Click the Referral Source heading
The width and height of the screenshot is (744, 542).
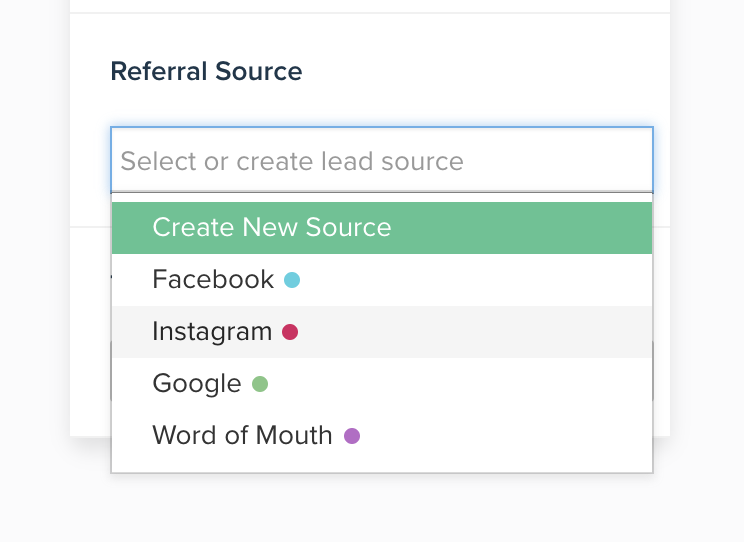(206, 72)
